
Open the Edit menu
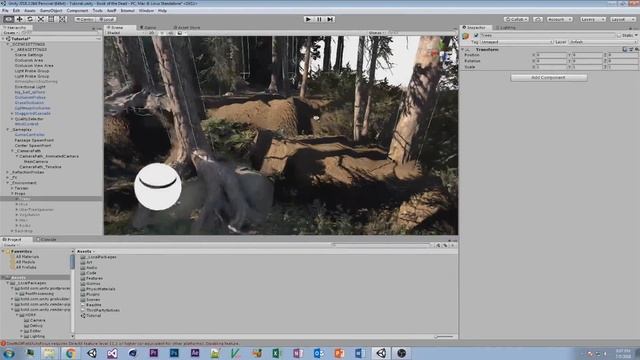[16, 11]
